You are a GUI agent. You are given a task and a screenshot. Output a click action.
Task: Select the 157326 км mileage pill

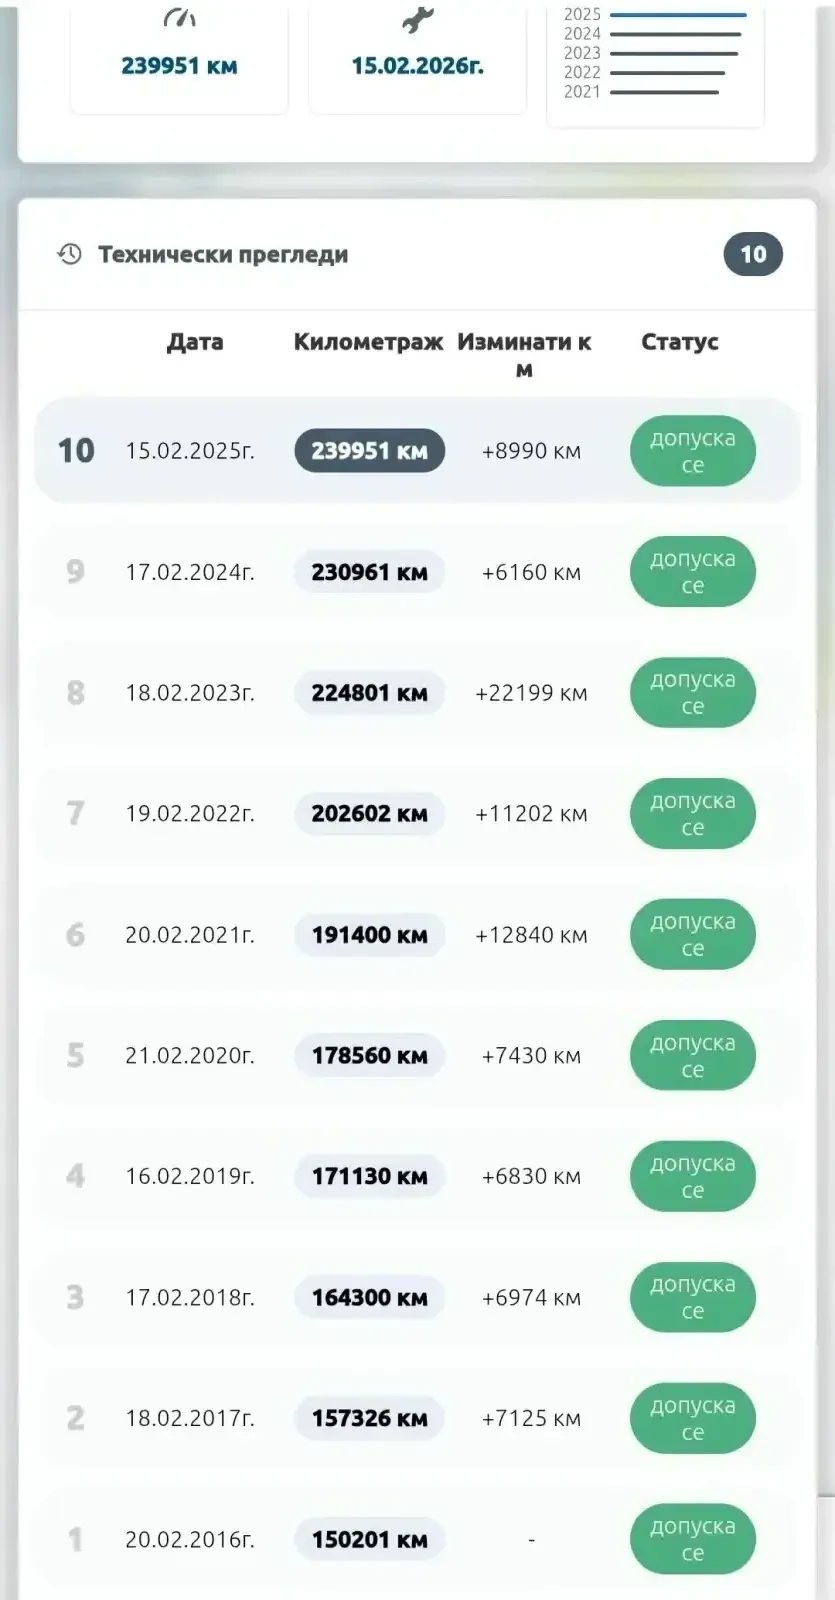(x=369, y=1418)
